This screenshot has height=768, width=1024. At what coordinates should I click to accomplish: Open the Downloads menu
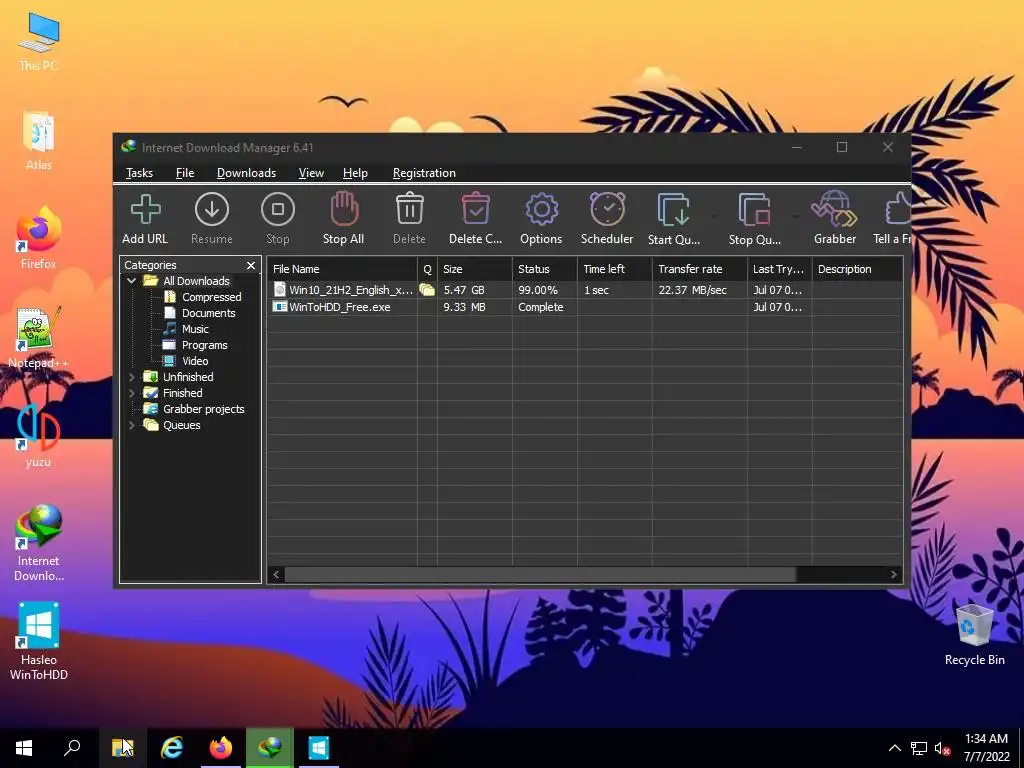point(246,173)
